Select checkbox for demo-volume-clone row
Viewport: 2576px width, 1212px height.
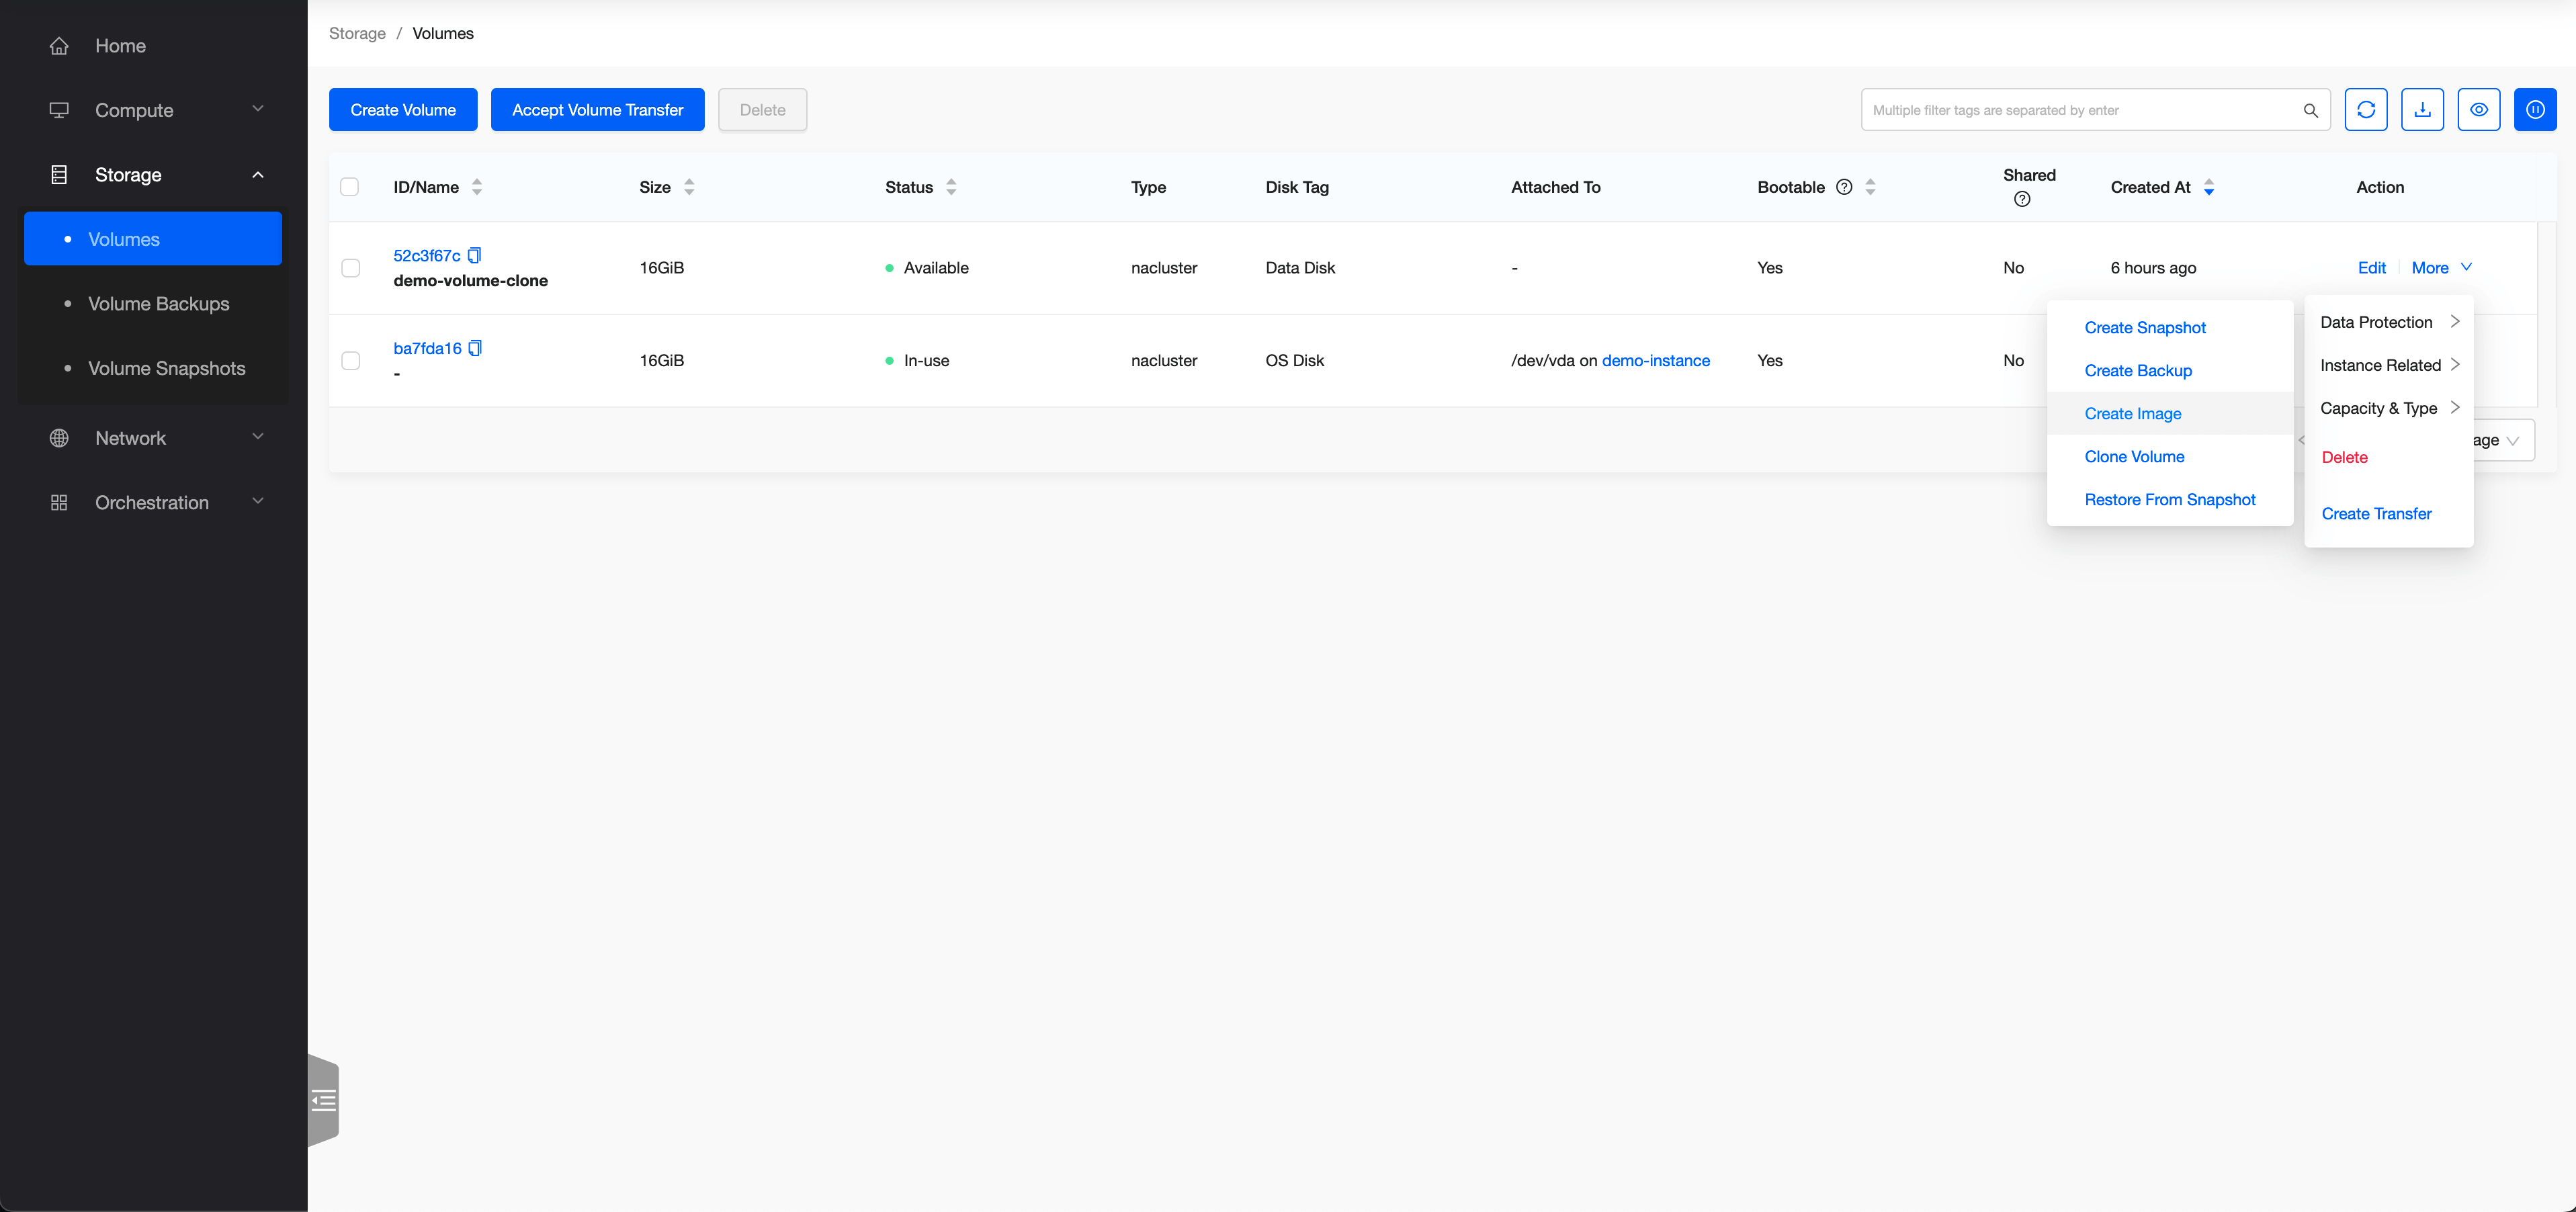click(351, 268)
